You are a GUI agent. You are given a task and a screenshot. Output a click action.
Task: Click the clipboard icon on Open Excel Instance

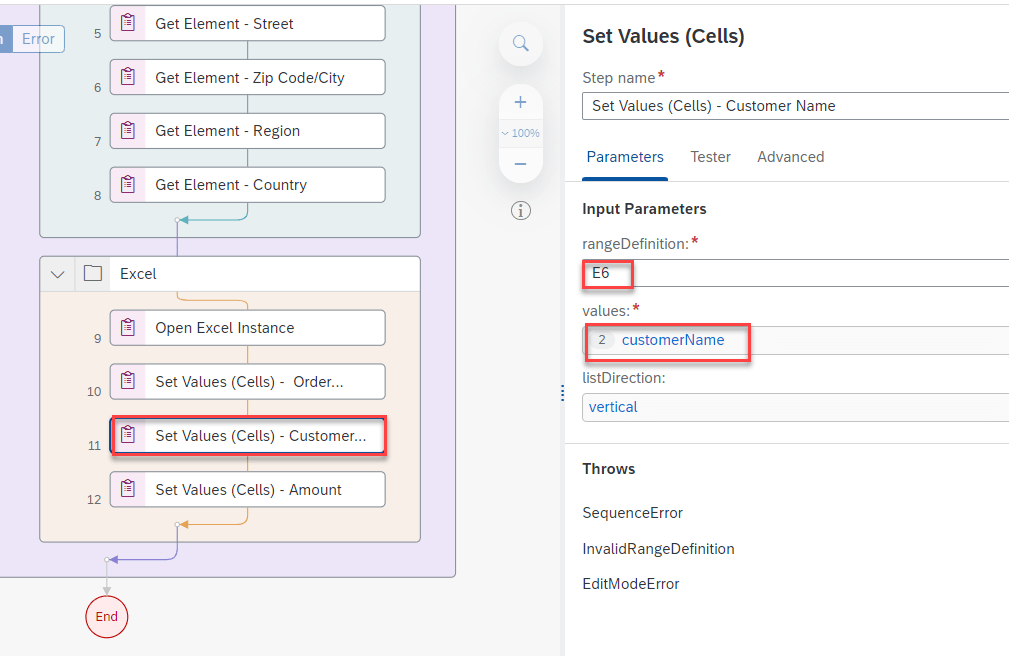[128, 328]
